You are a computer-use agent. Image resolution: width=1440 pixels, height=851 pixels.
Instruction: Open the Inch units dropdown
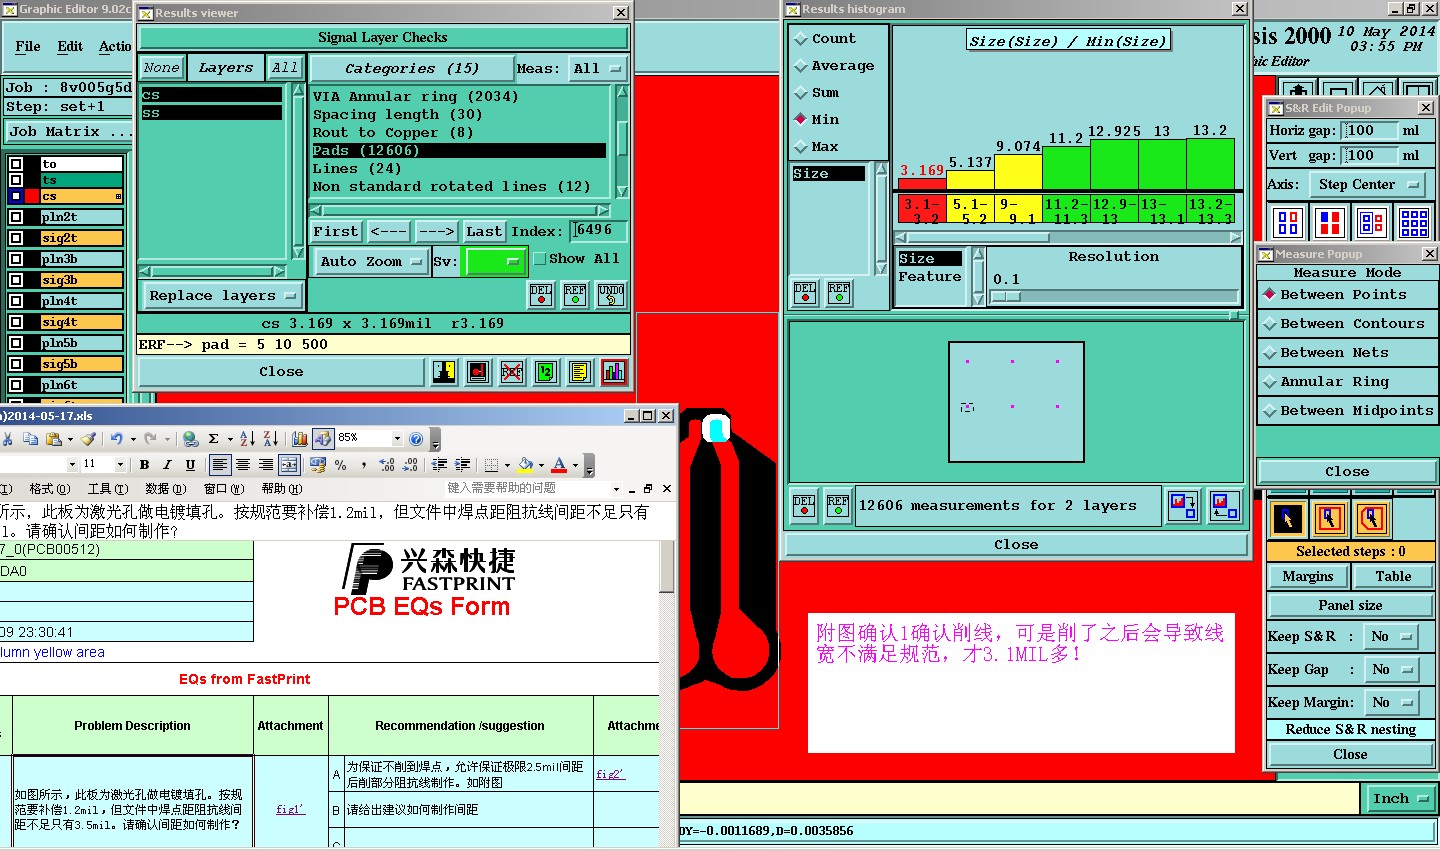click(1400, 798)
